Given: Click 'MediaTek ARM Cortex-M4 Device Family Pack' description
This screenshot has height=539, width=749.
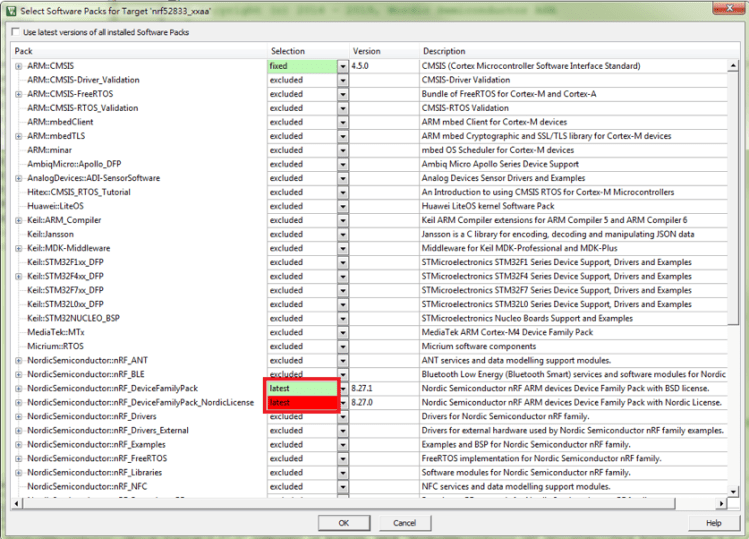Looking at the screenshot, I should [x=507, y=333].
